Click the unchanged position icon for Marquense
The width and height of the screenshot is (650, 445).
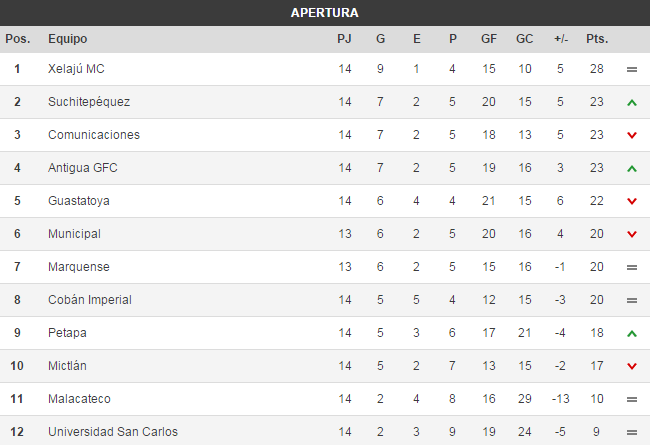[631, 268]
